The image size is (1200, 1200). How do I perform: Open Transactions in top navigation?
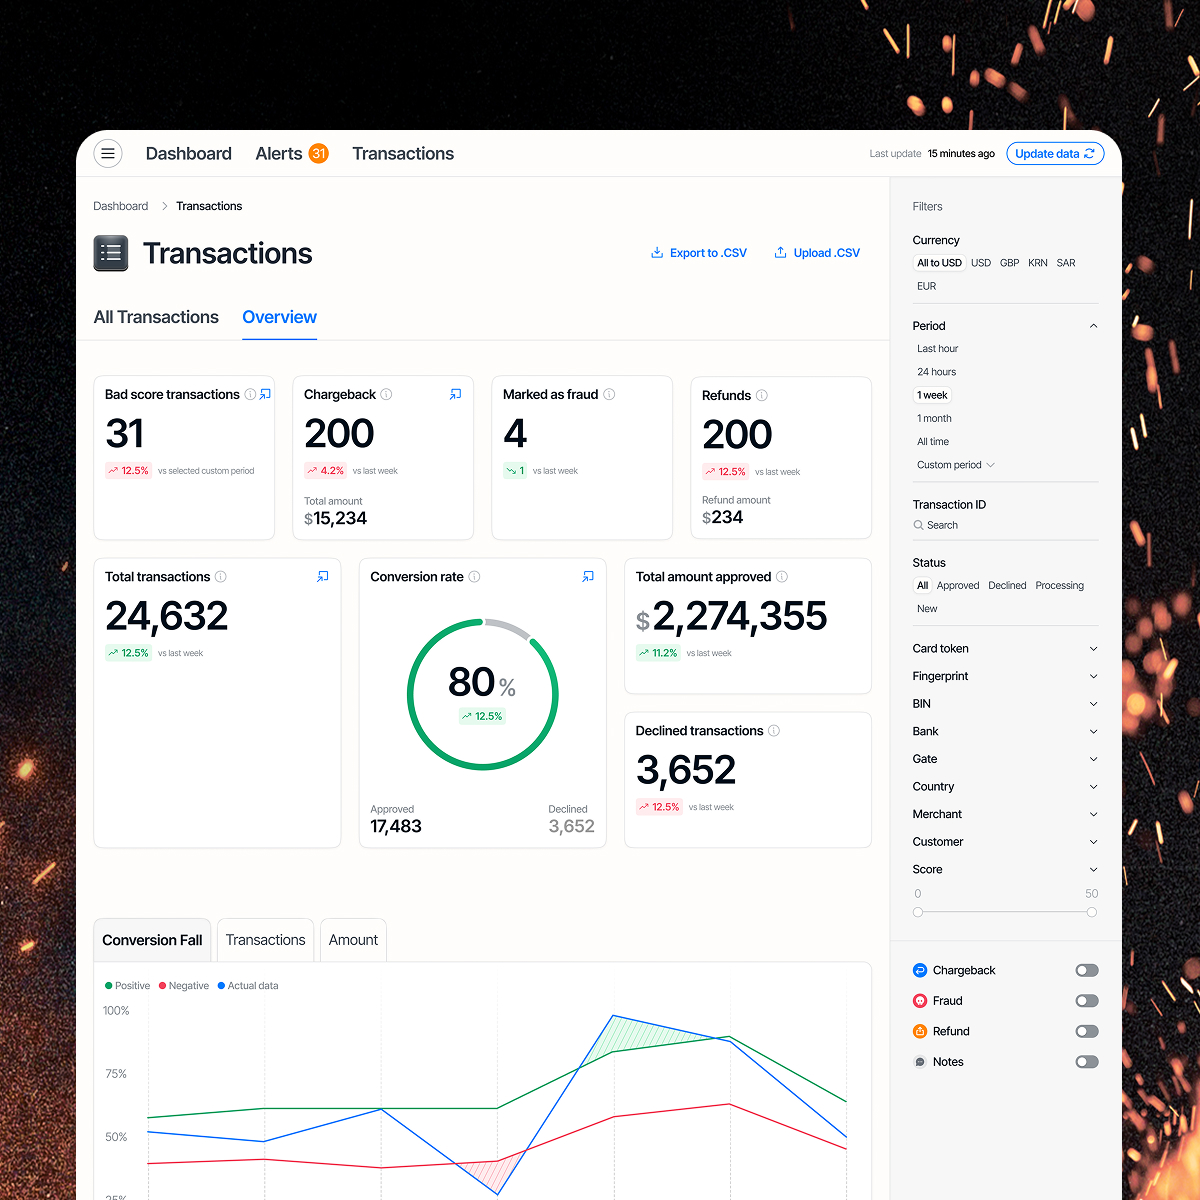pyautogui.click(x=403, y=153)
